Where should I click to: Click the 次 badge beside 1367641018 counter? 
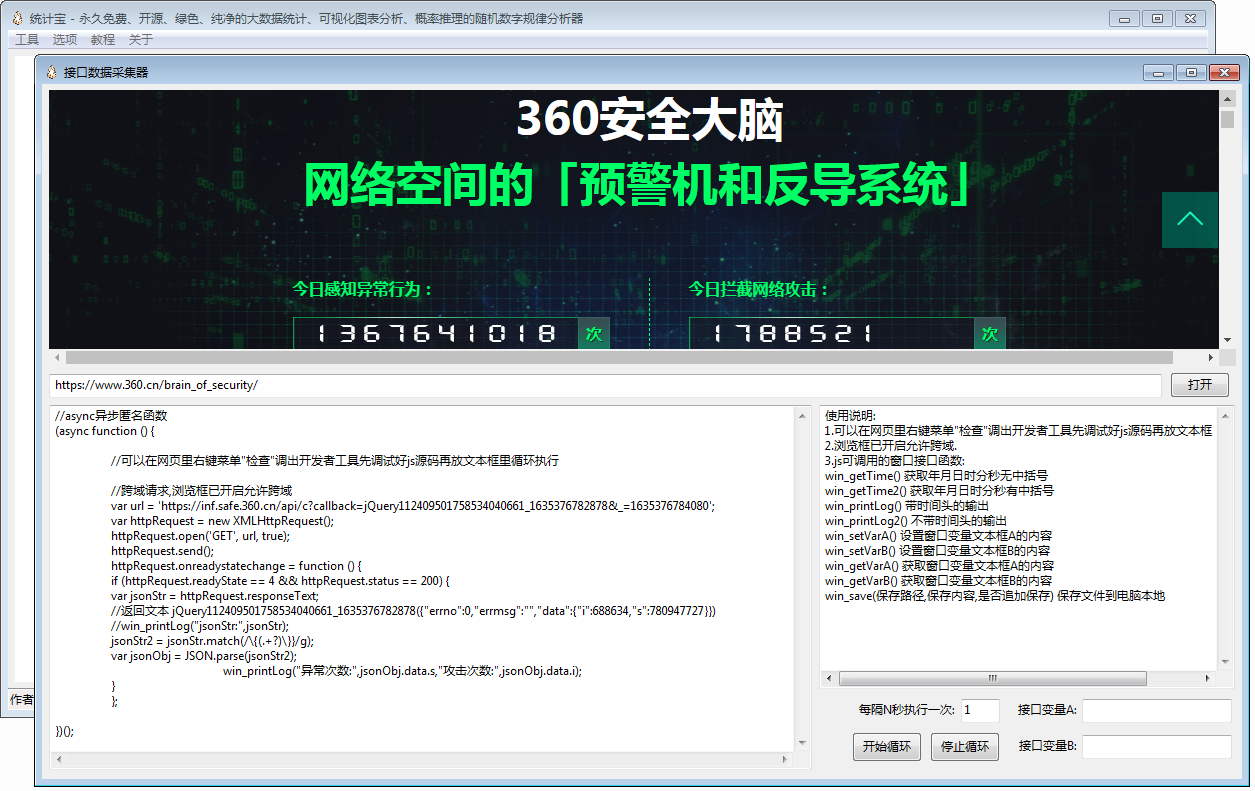pyautogui.click(x=594, y=334)
